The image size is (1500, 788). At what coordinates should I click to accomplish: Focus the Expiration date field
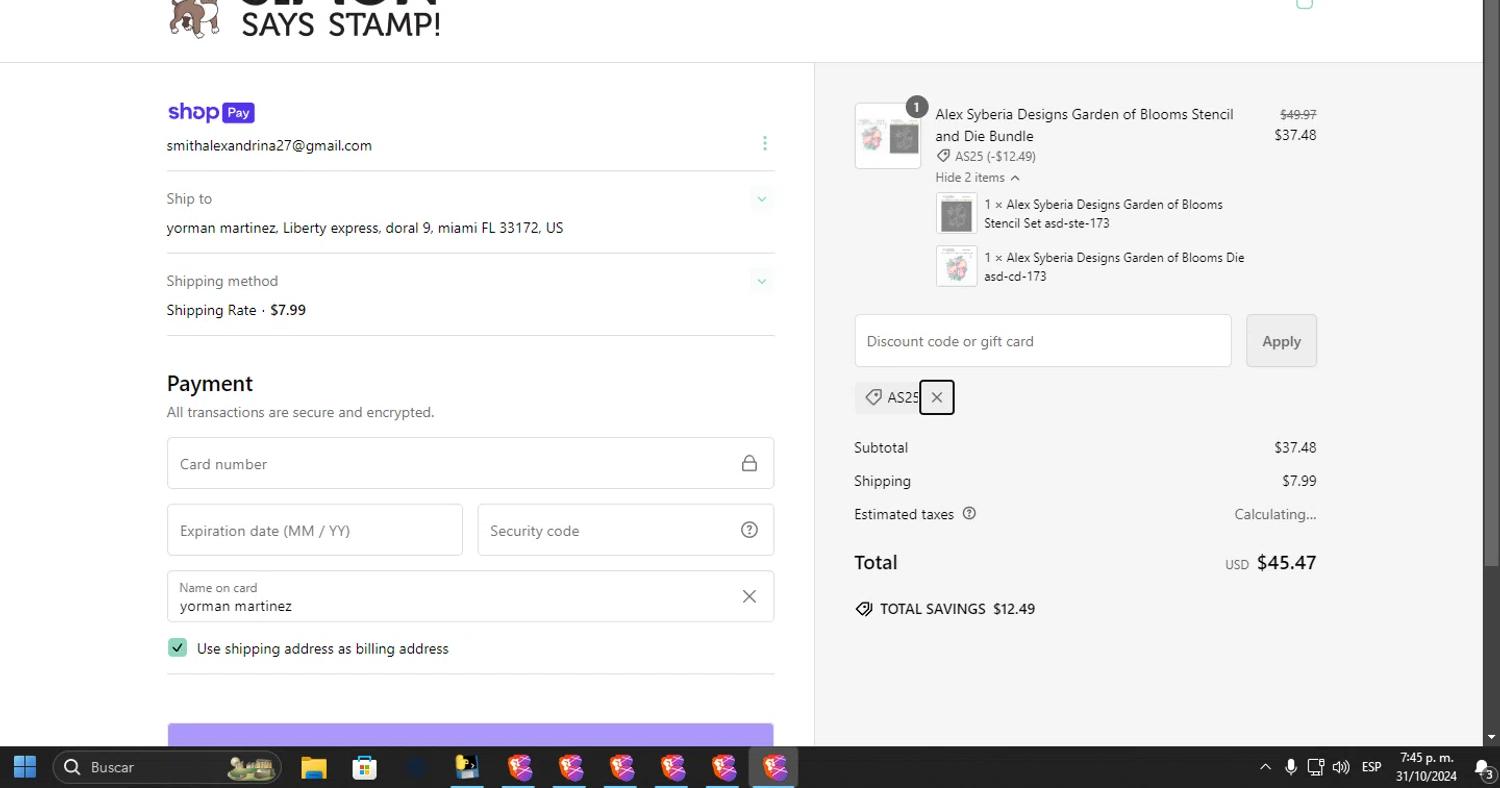click(314, 530)
